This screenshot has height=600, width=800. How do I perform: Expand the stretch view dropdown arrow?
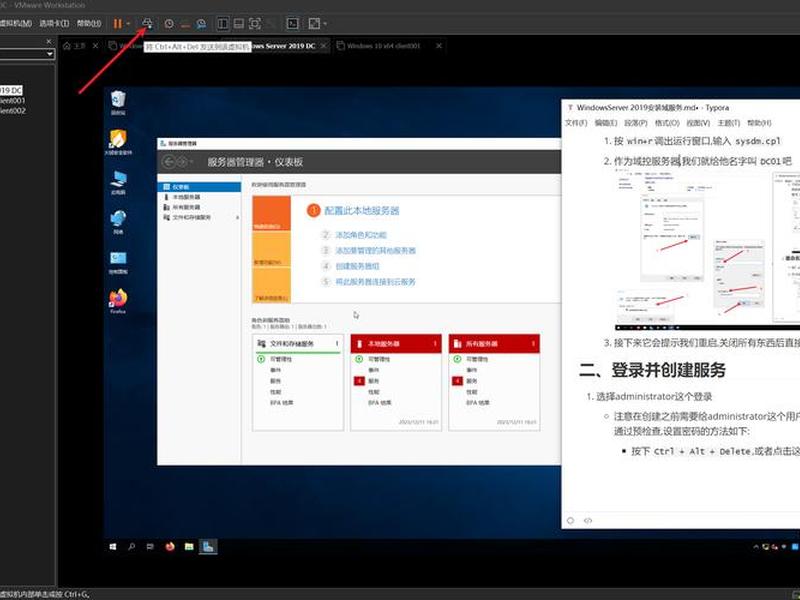coord(325,23)
